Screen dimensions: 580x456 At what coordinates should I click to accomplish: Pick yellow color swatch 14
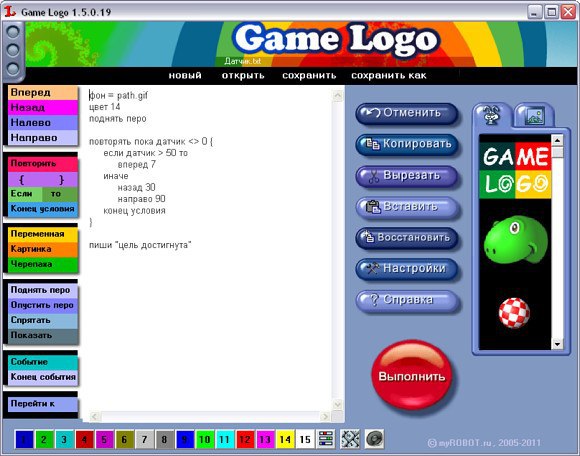click(x=285, y=439)
